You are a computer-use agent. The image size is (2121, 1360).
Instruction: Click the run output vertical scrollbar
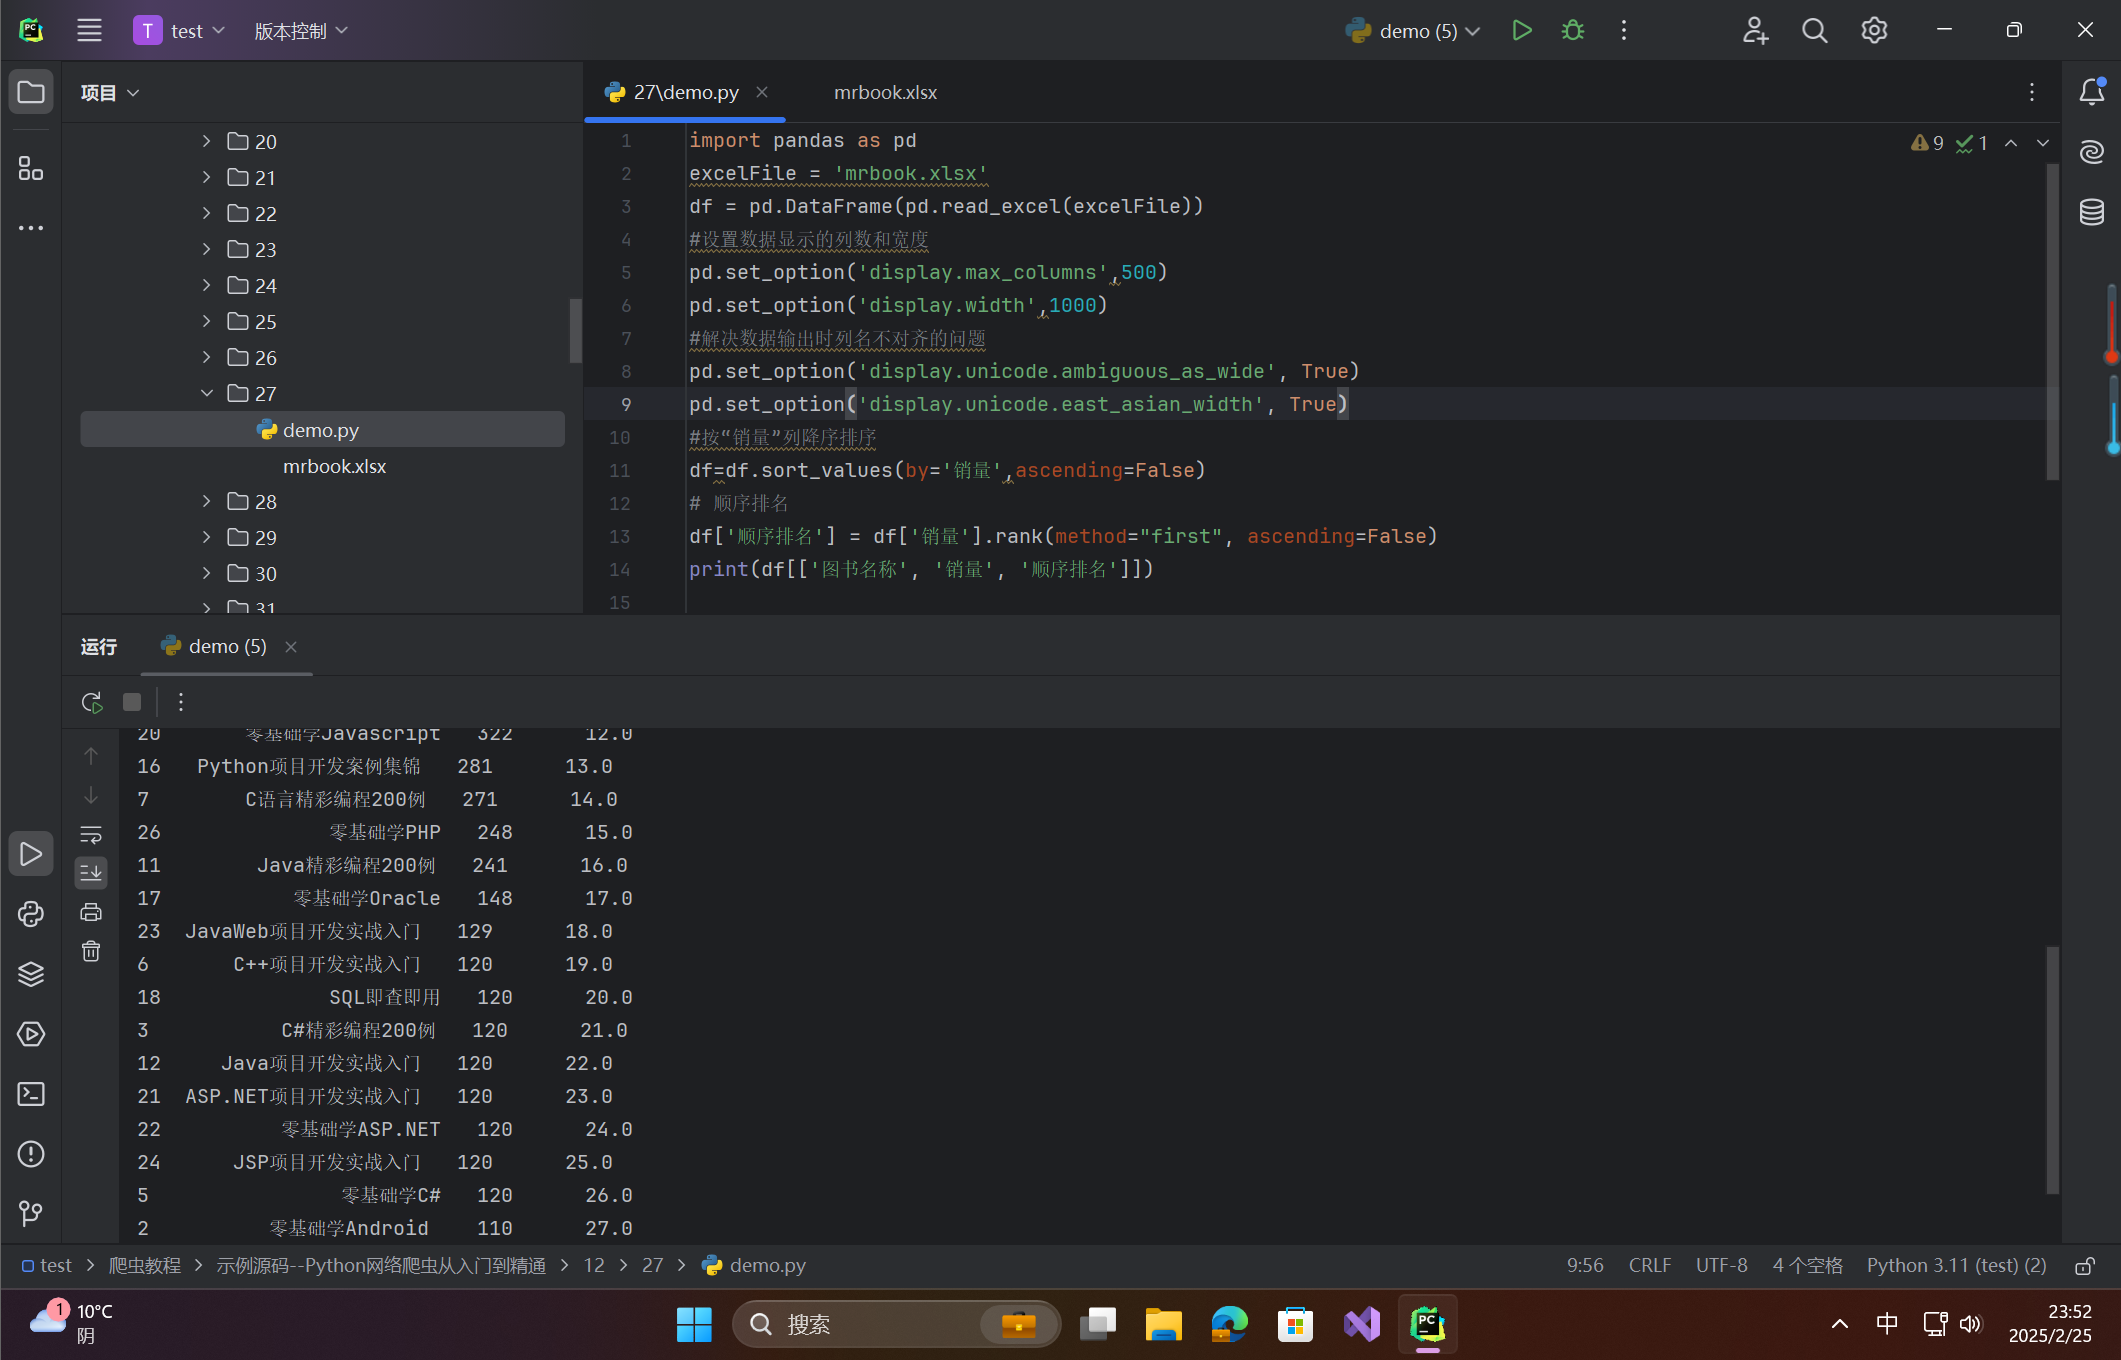coord(2052,1070)
